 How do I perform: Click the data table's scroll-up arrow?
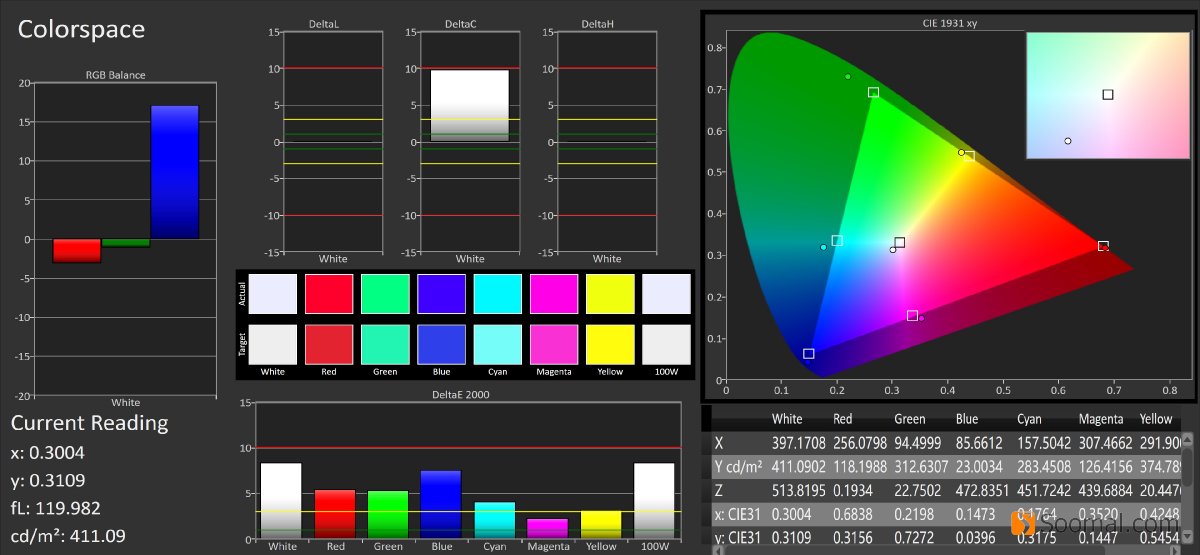click(1187, 441)
